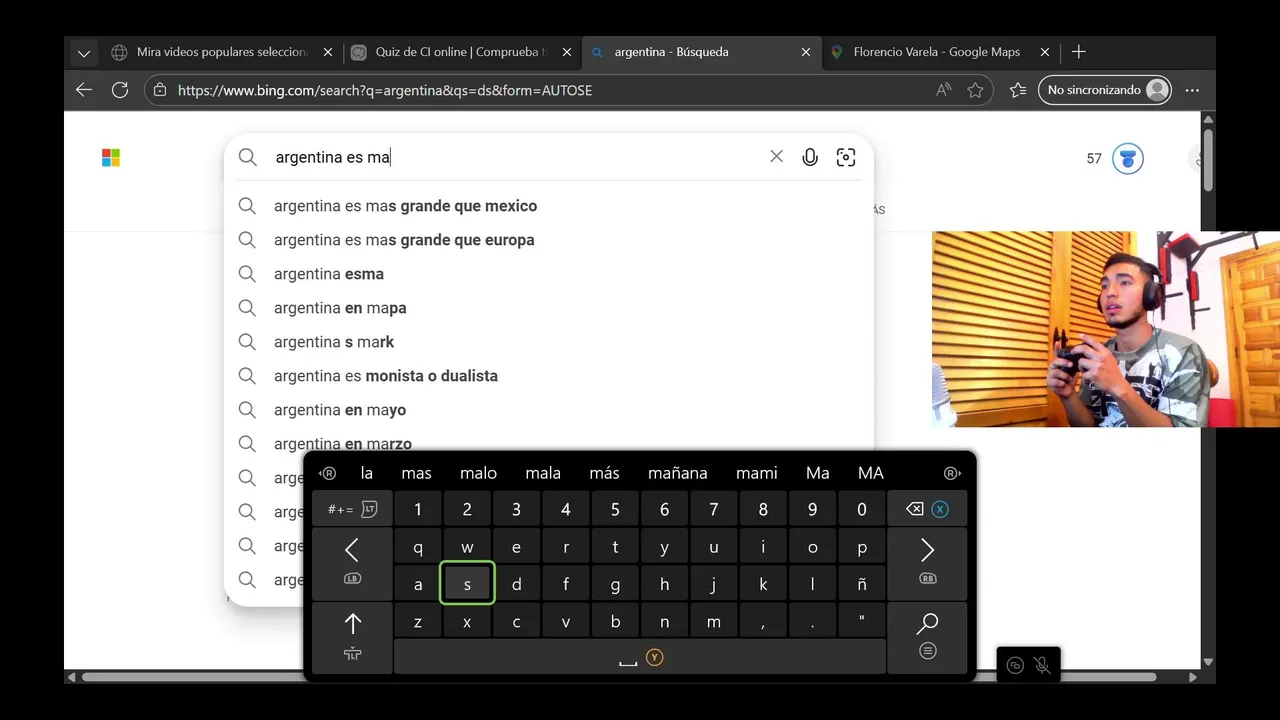Viewport: 1280px width, 720px height.
Task: Click the vertical page scrollbar thumb
Action: click(x=1208, y=160)
